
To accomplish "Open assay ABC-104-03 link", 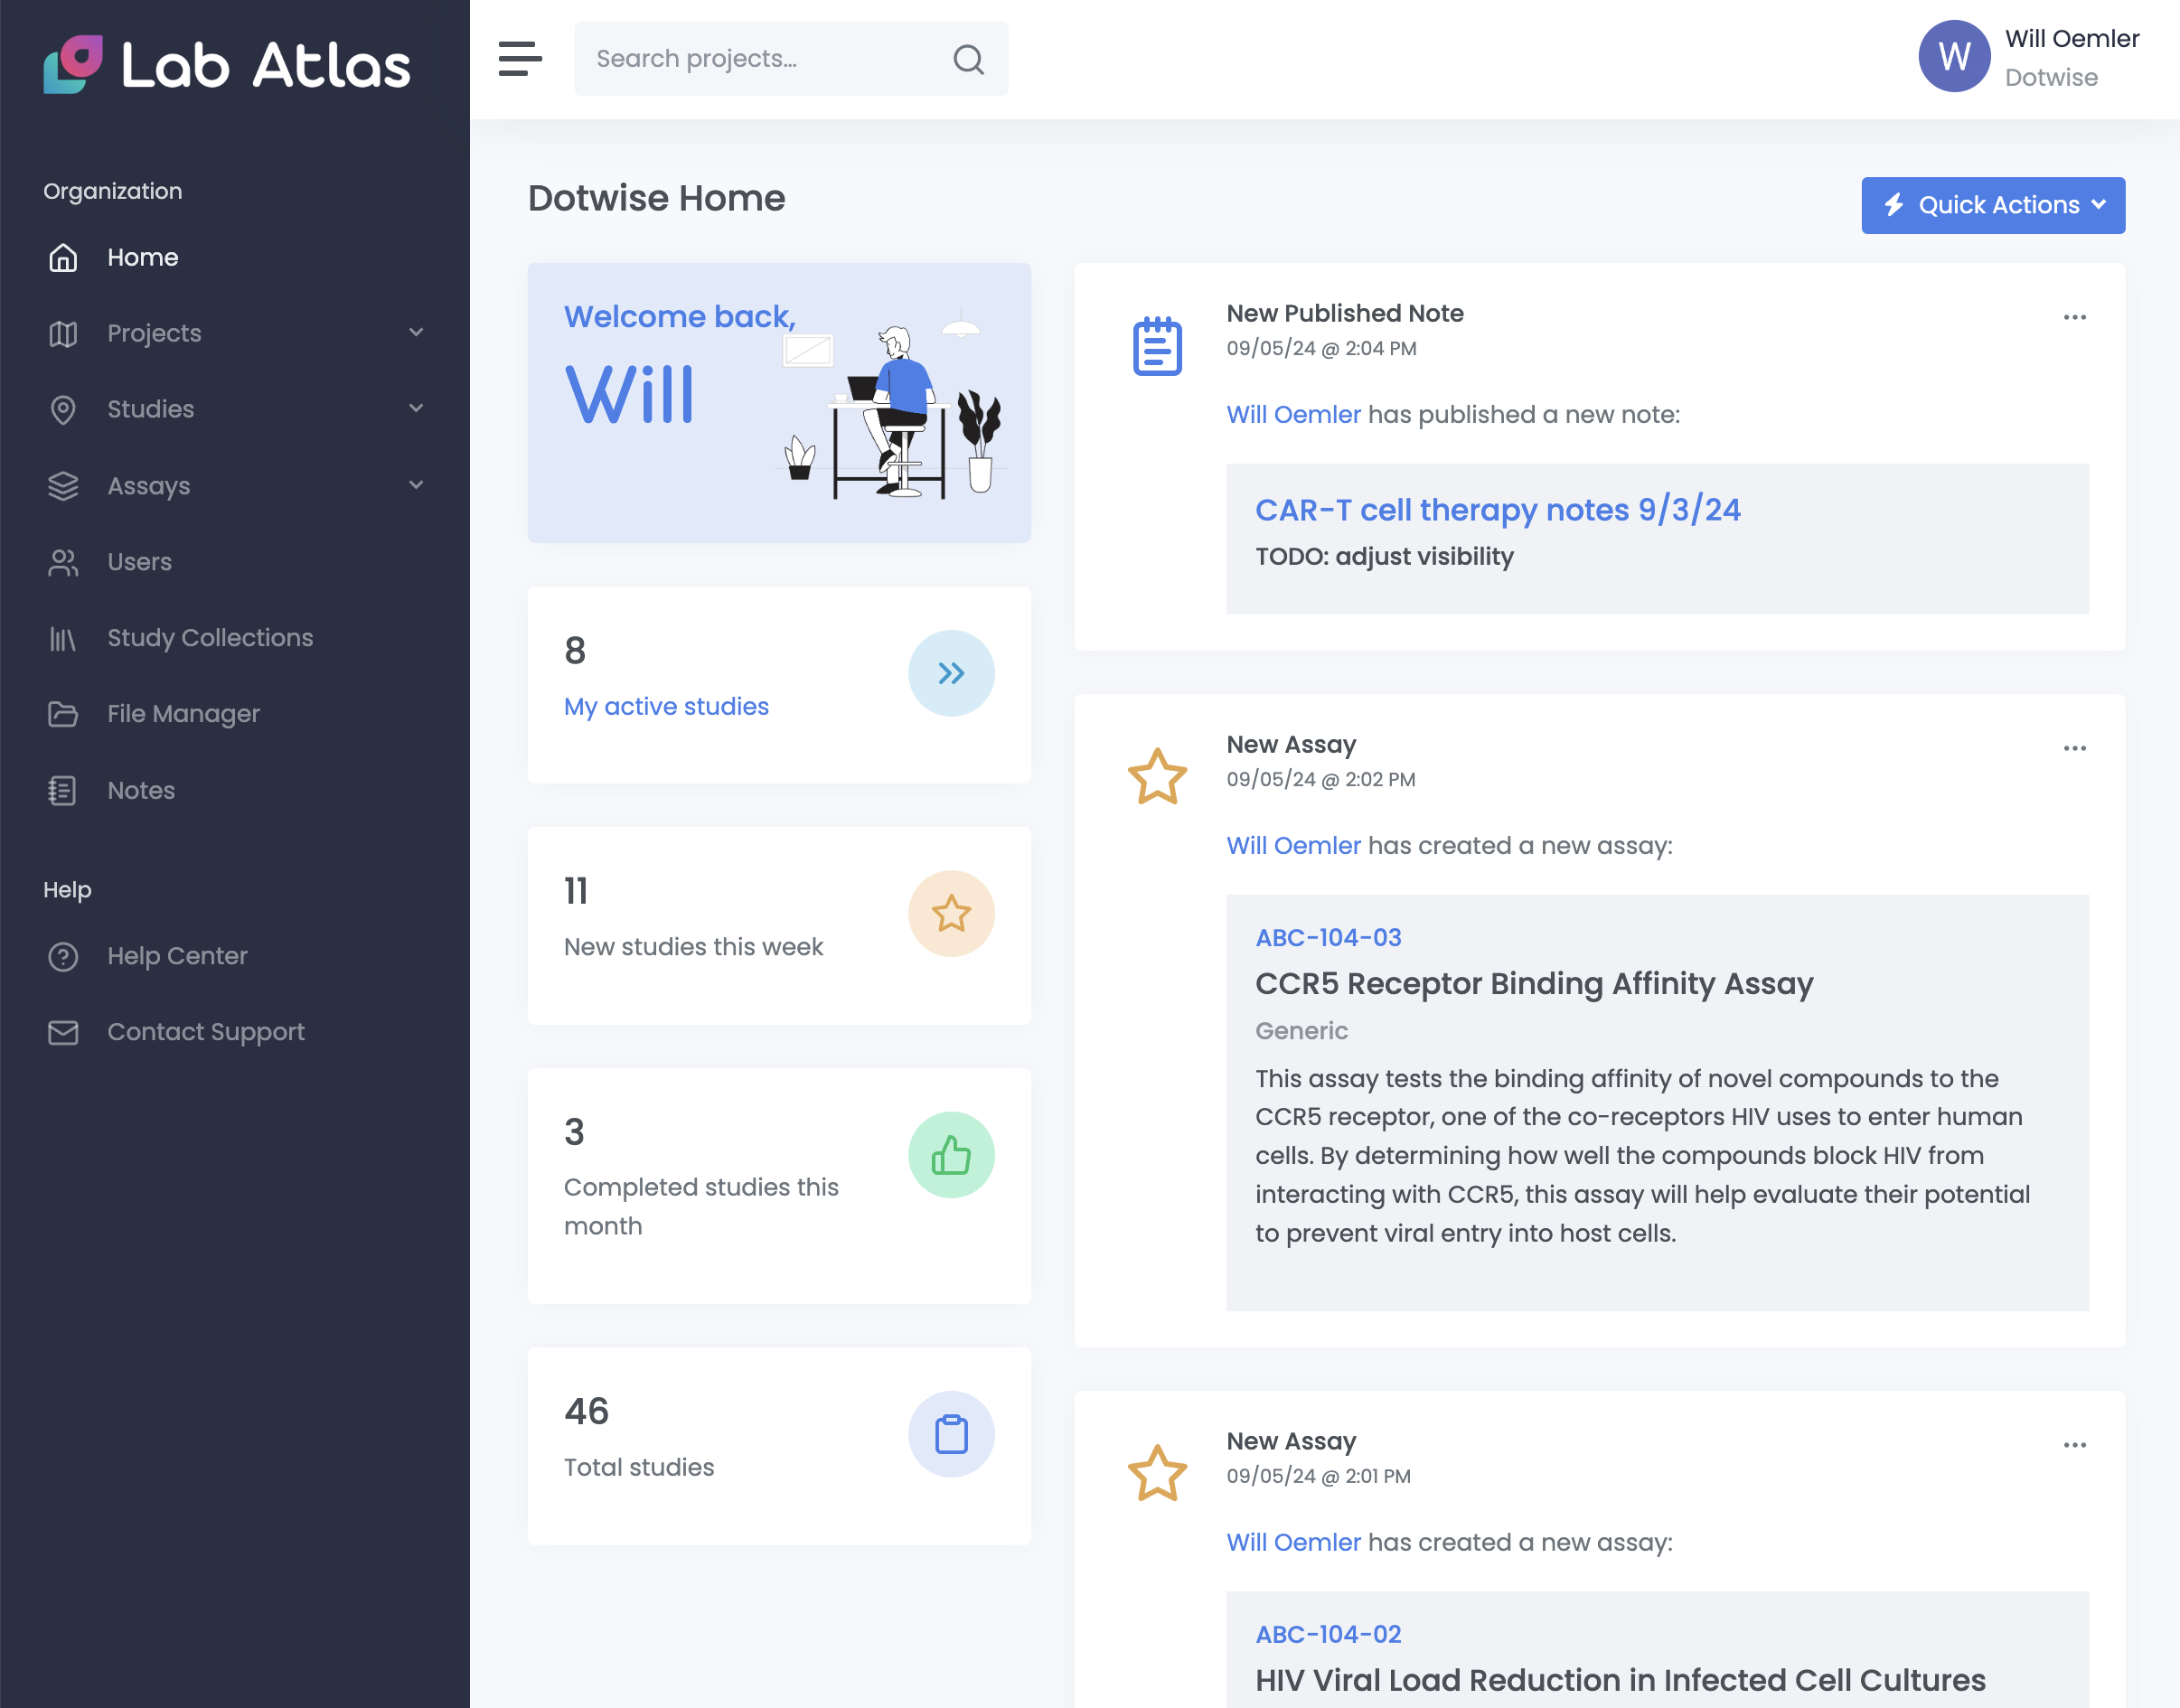I will point(1329,937).
